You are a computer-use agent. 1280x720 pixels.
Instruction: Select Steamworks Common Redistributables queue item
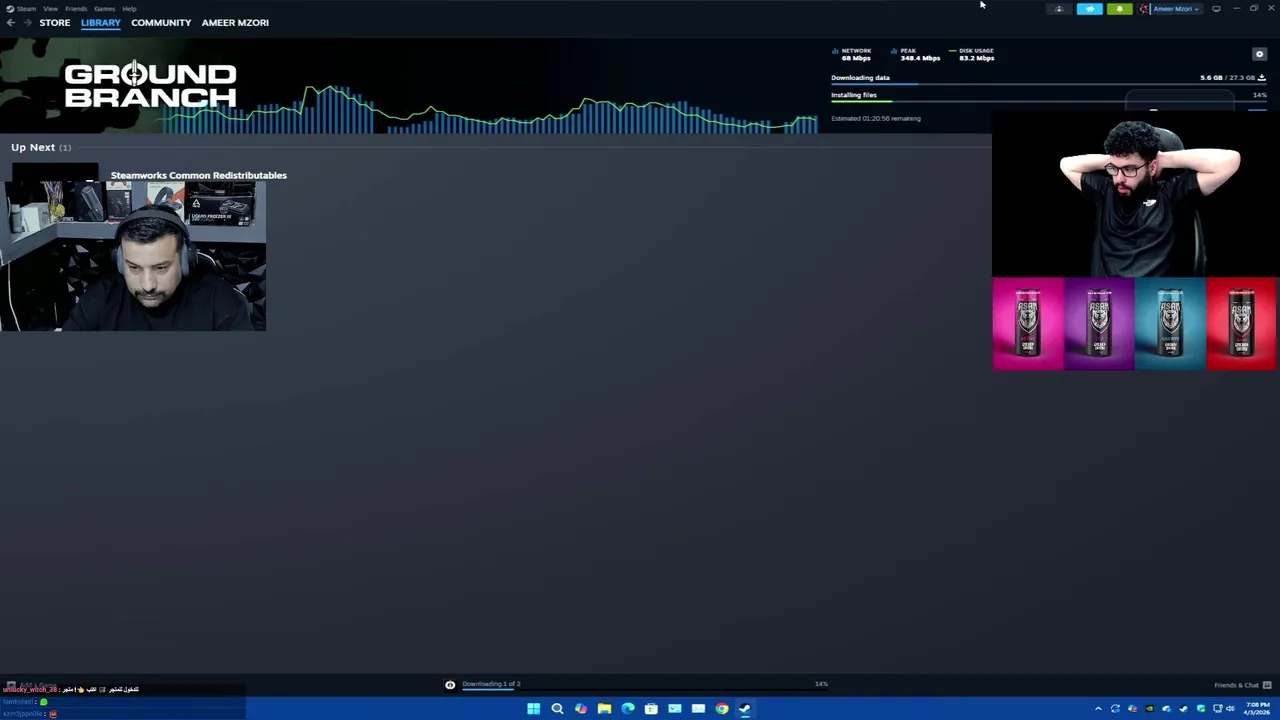pos(198,175)
